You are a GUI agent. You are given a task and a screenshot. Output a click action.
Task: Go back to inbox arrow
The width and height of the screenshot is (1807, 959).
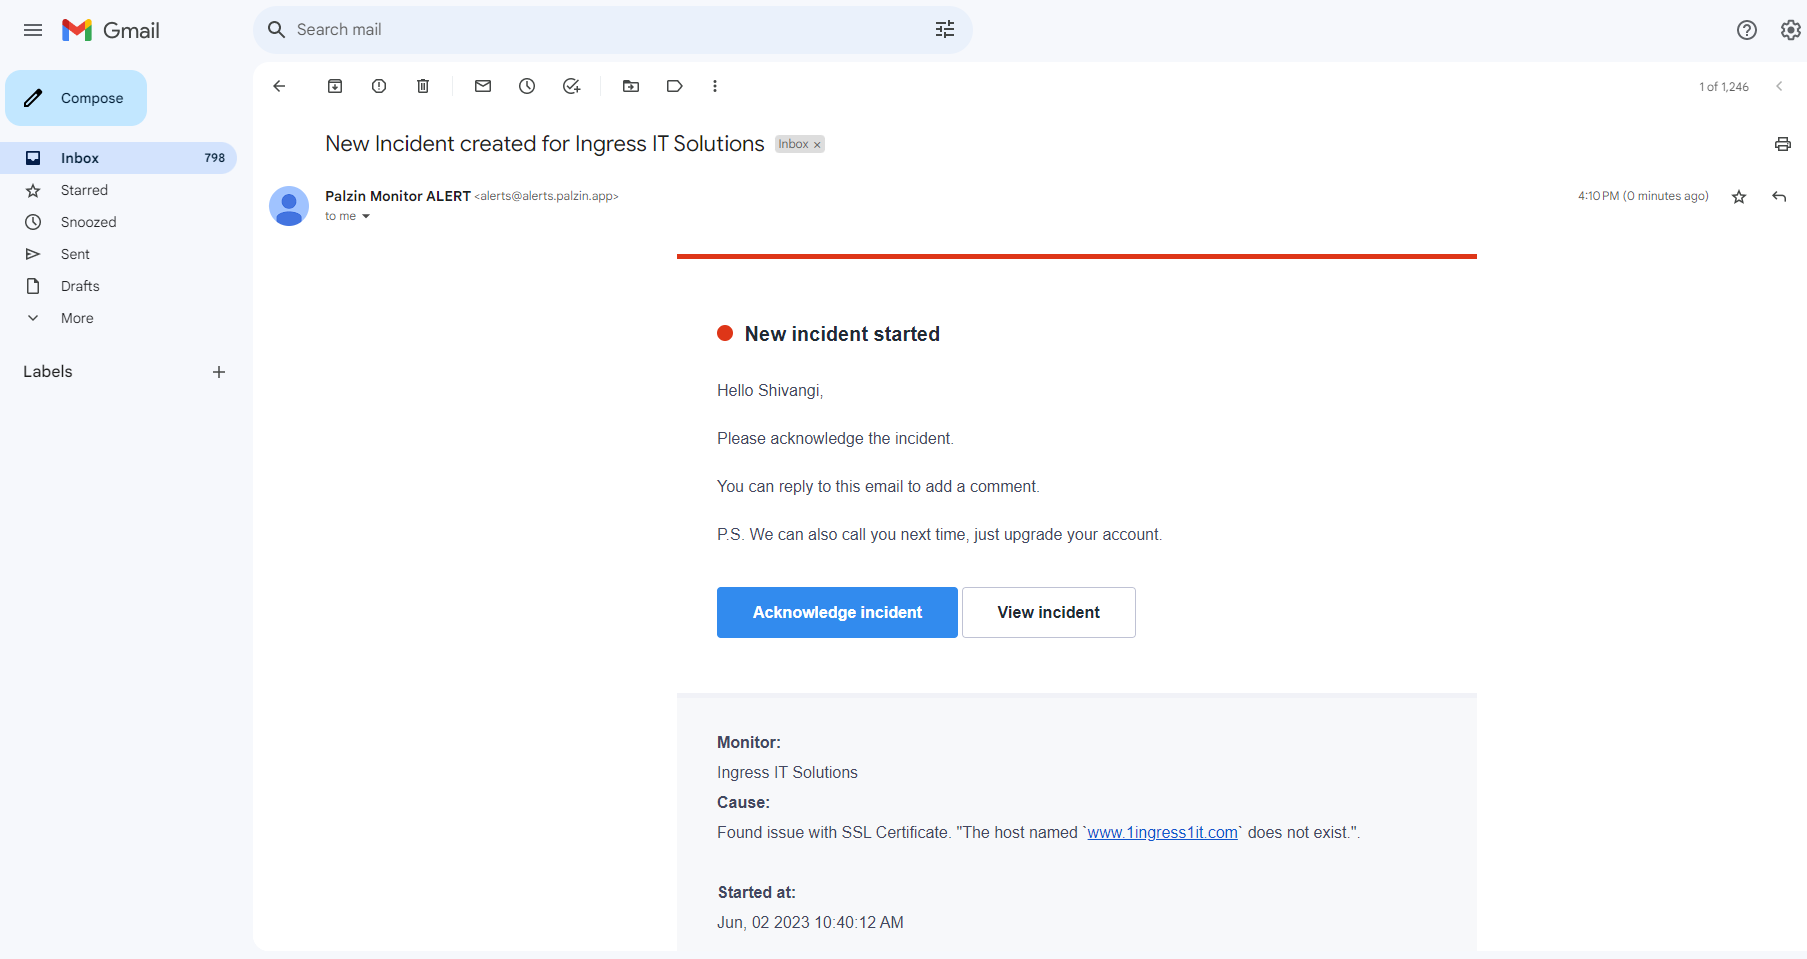point(279,86)
